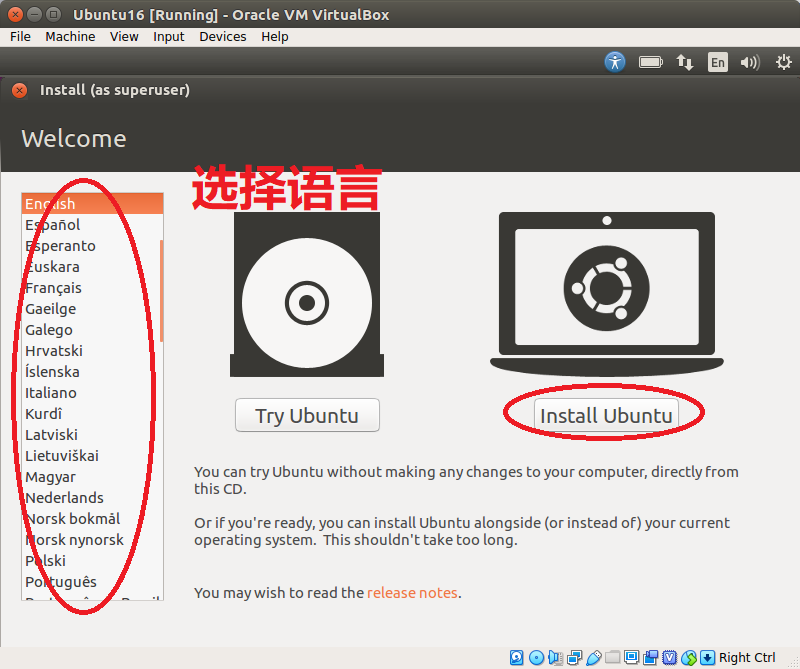Click the shared folders status icon
This screenshot has height=669, width=800.
click(612, 657)
